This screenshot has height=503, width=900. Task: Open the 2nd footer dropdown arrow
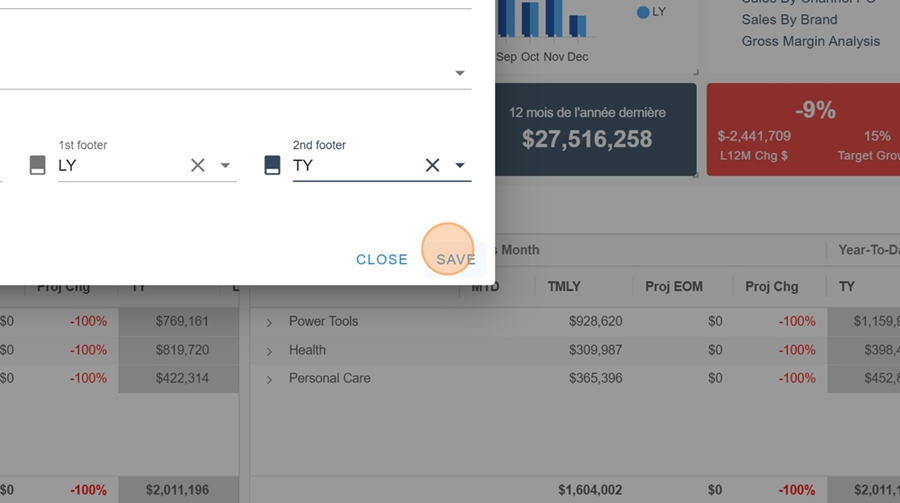pos(460,165)
